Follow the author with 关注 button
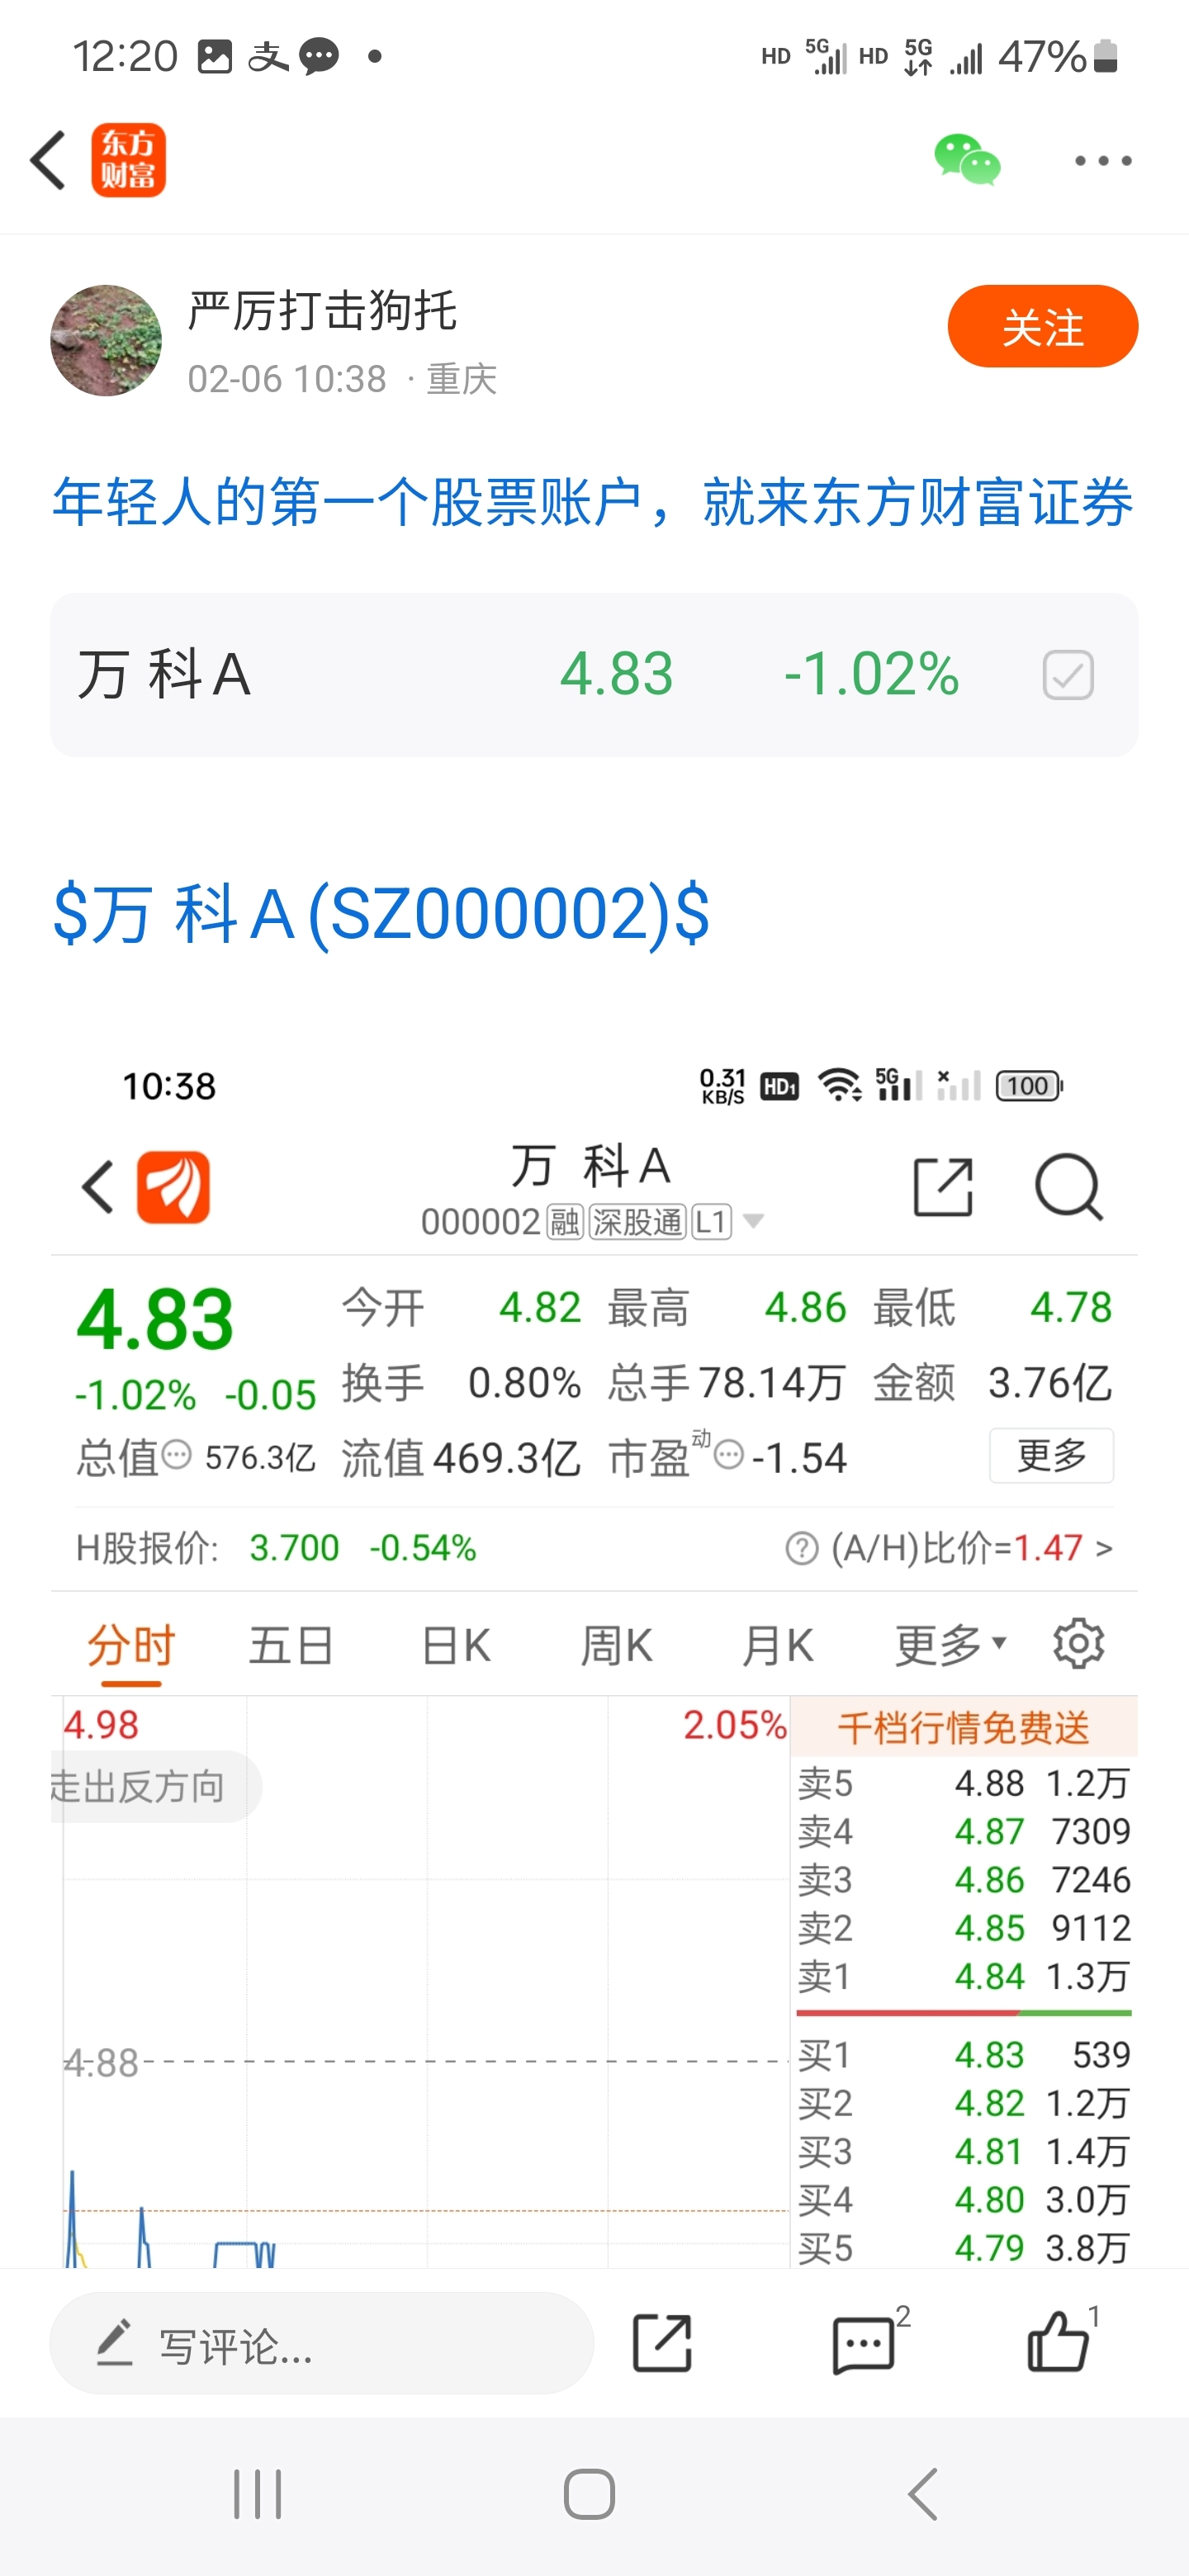 click(1042, 327)
